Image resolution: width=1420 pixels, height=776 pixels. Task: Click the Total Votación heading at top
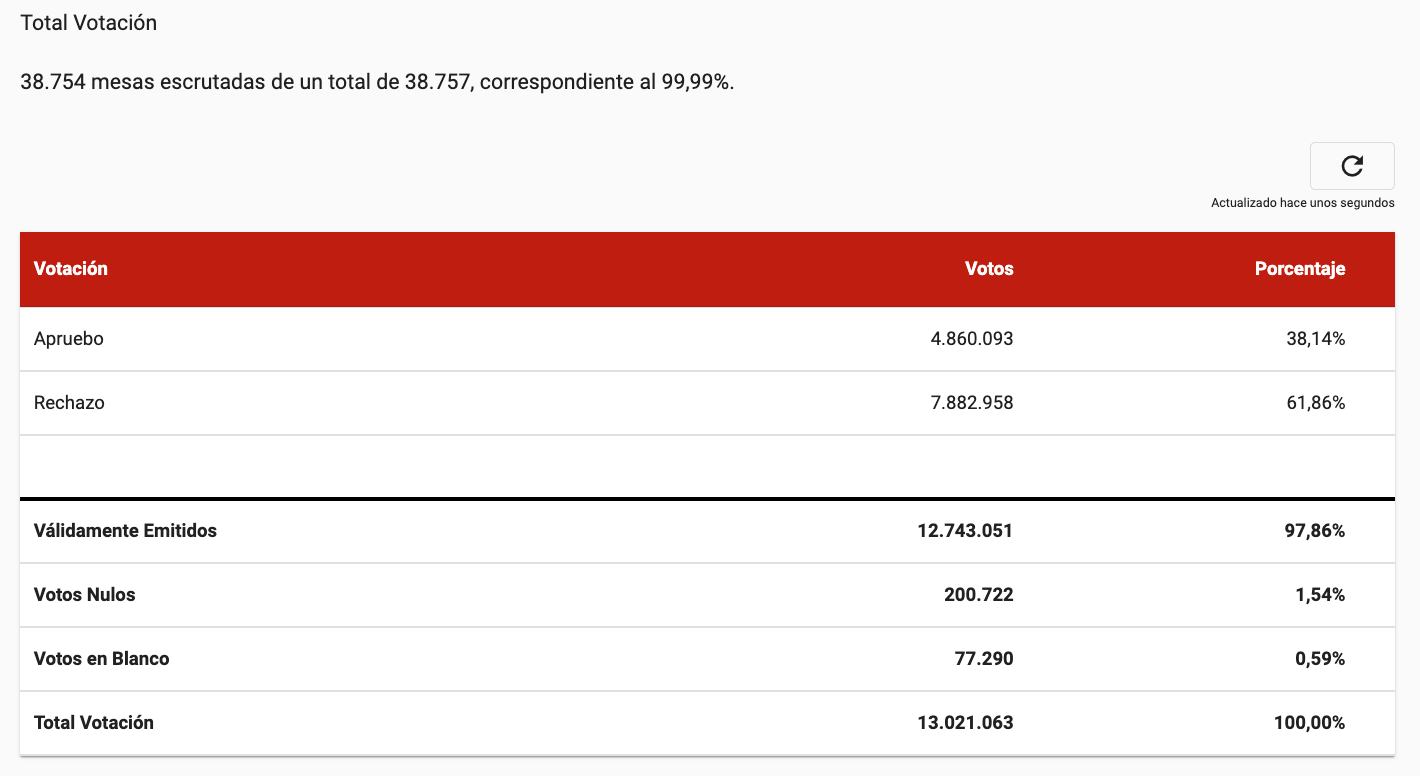[89, 23]
